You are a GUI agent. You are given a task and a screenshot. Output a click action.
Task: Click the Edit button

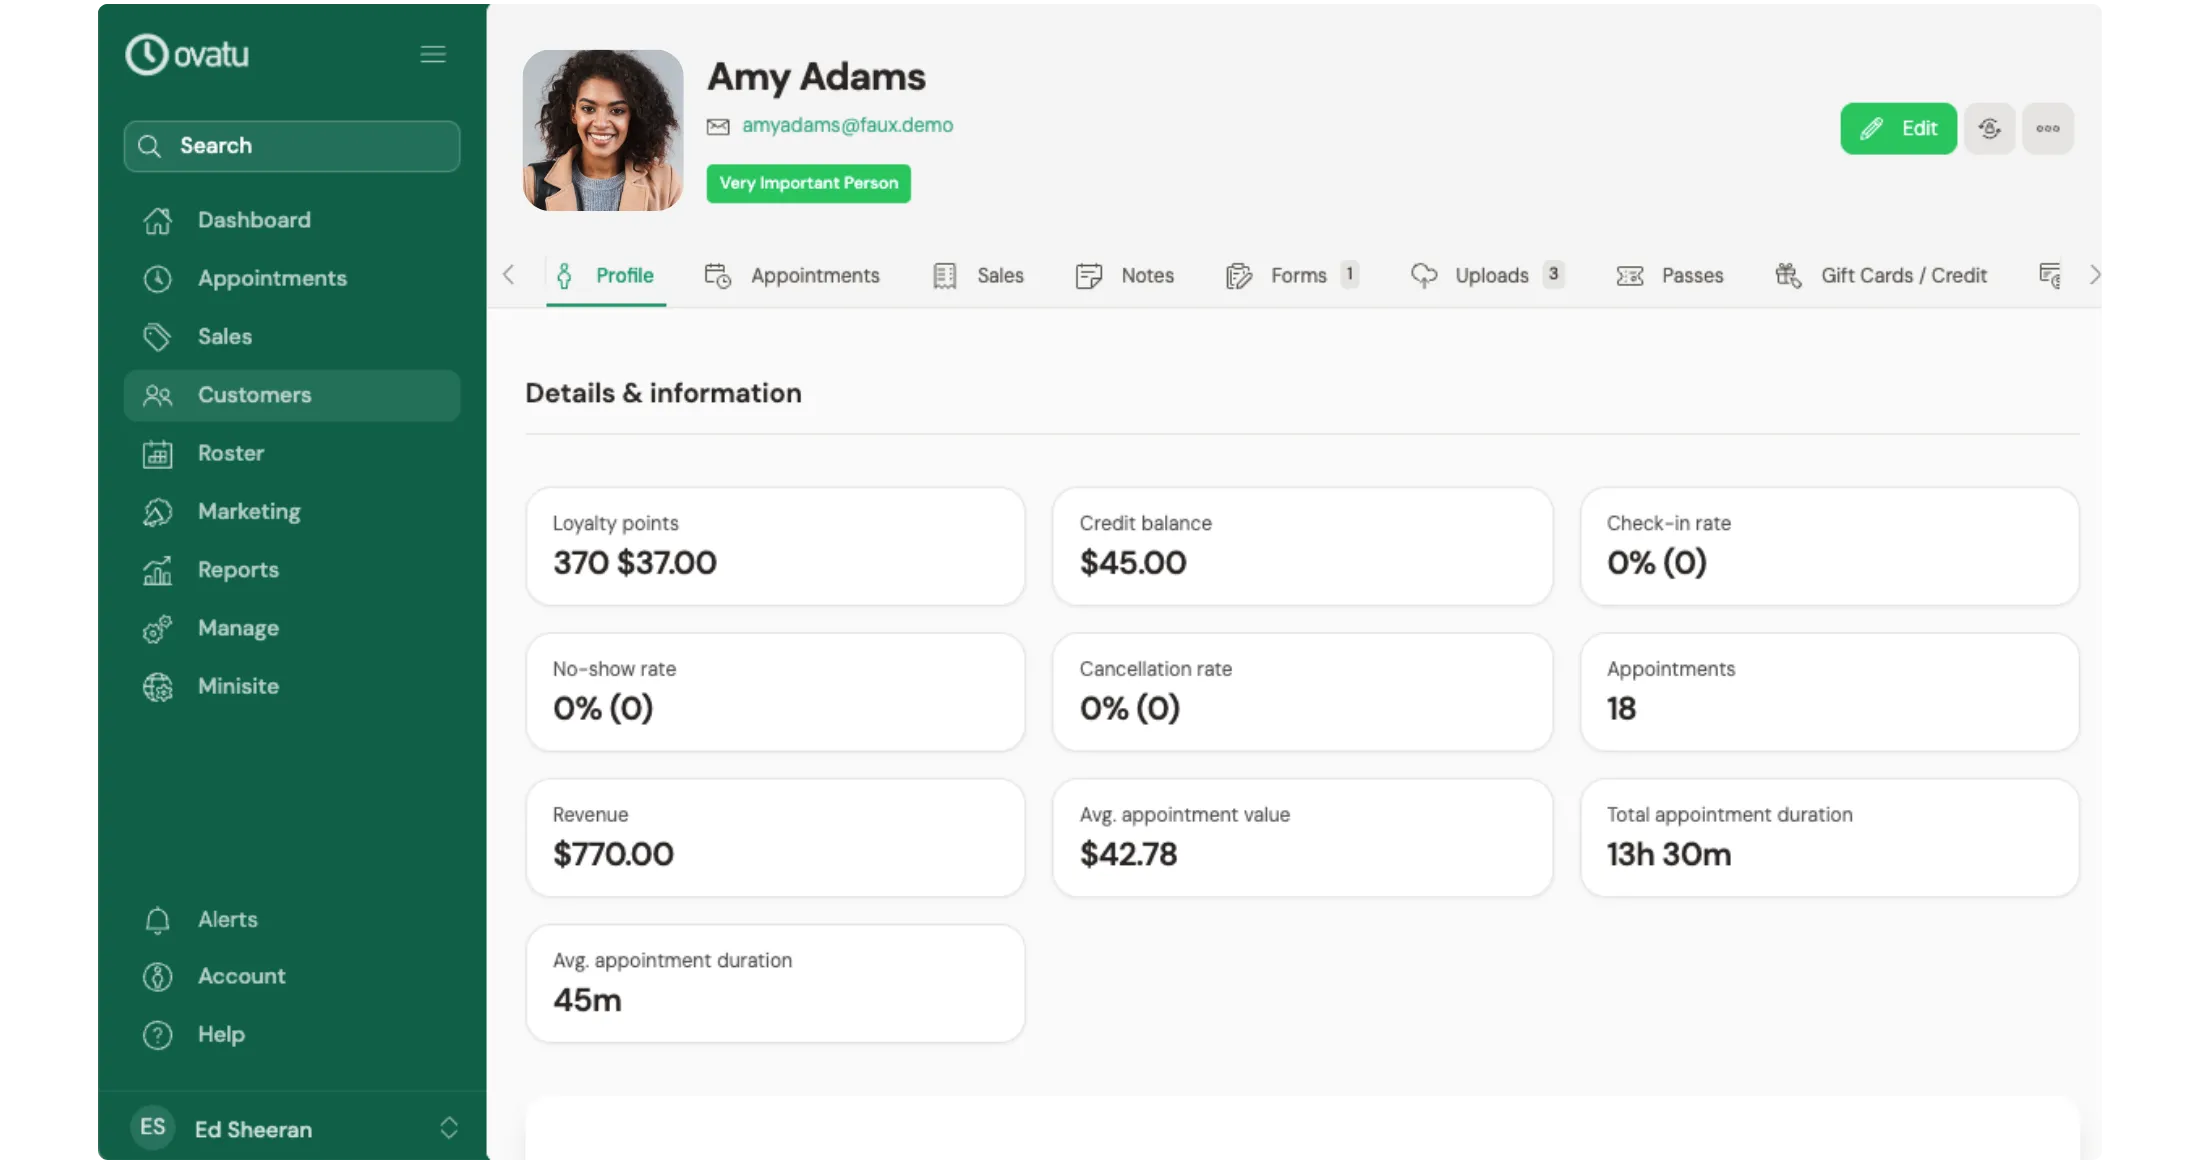(1898, 128)
